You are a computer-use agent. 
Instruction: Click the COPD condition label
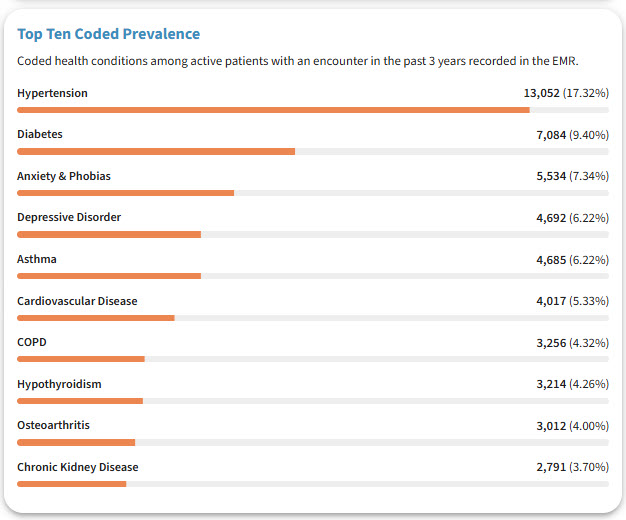click(32, 342)
